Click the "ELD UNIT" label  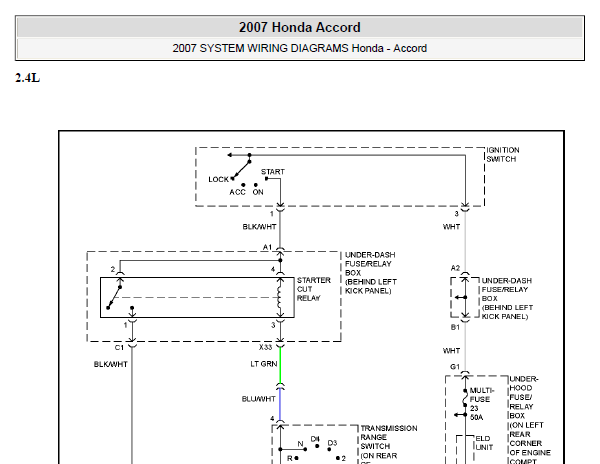click(484, 443)
